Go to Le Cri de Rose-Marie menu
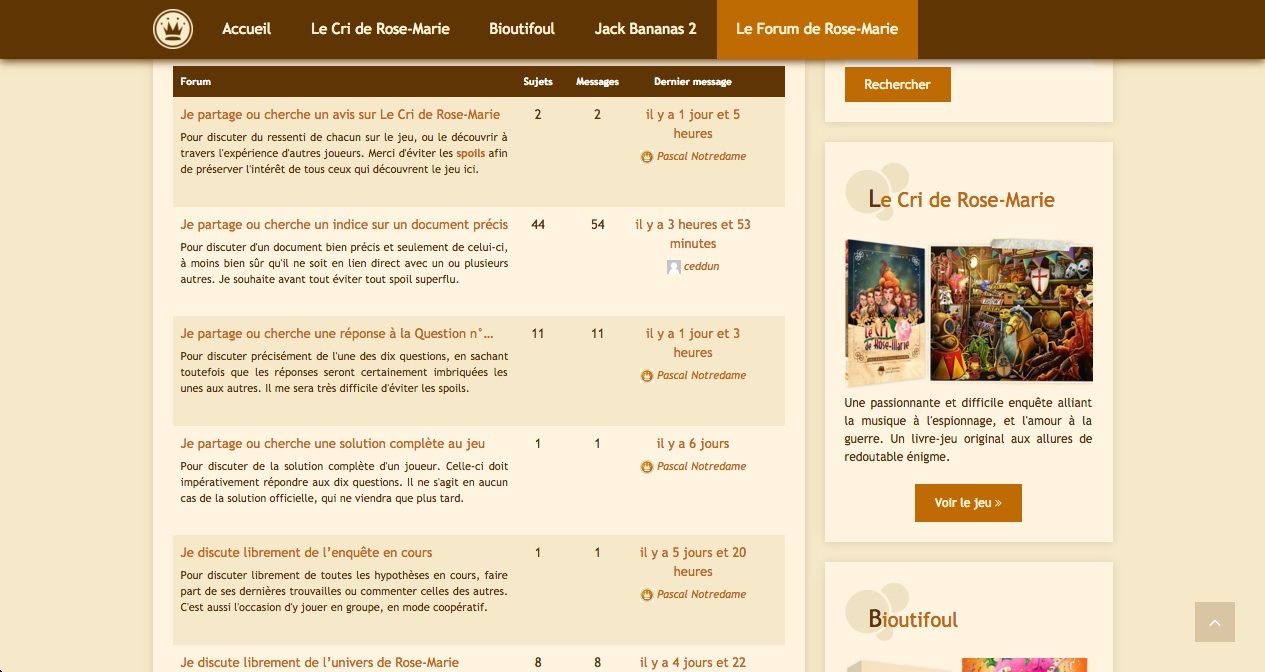The height and width of the screenshot is (672, 1265). click(380, 29)
